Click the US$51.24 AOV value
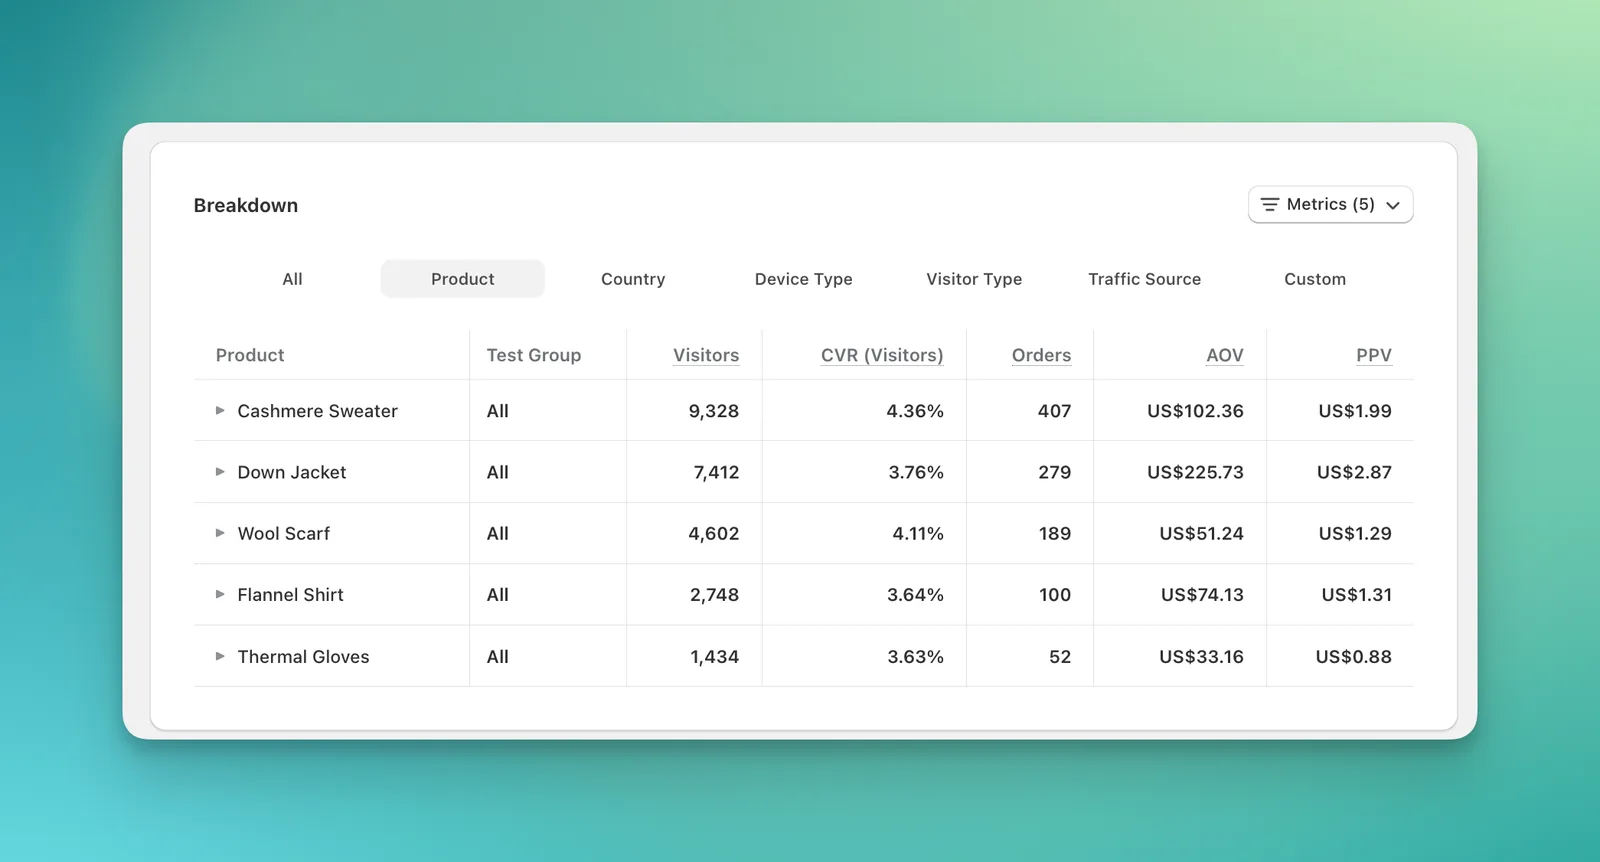The width and height of the screenshot is (1600, 862). tap(1201, 533)
